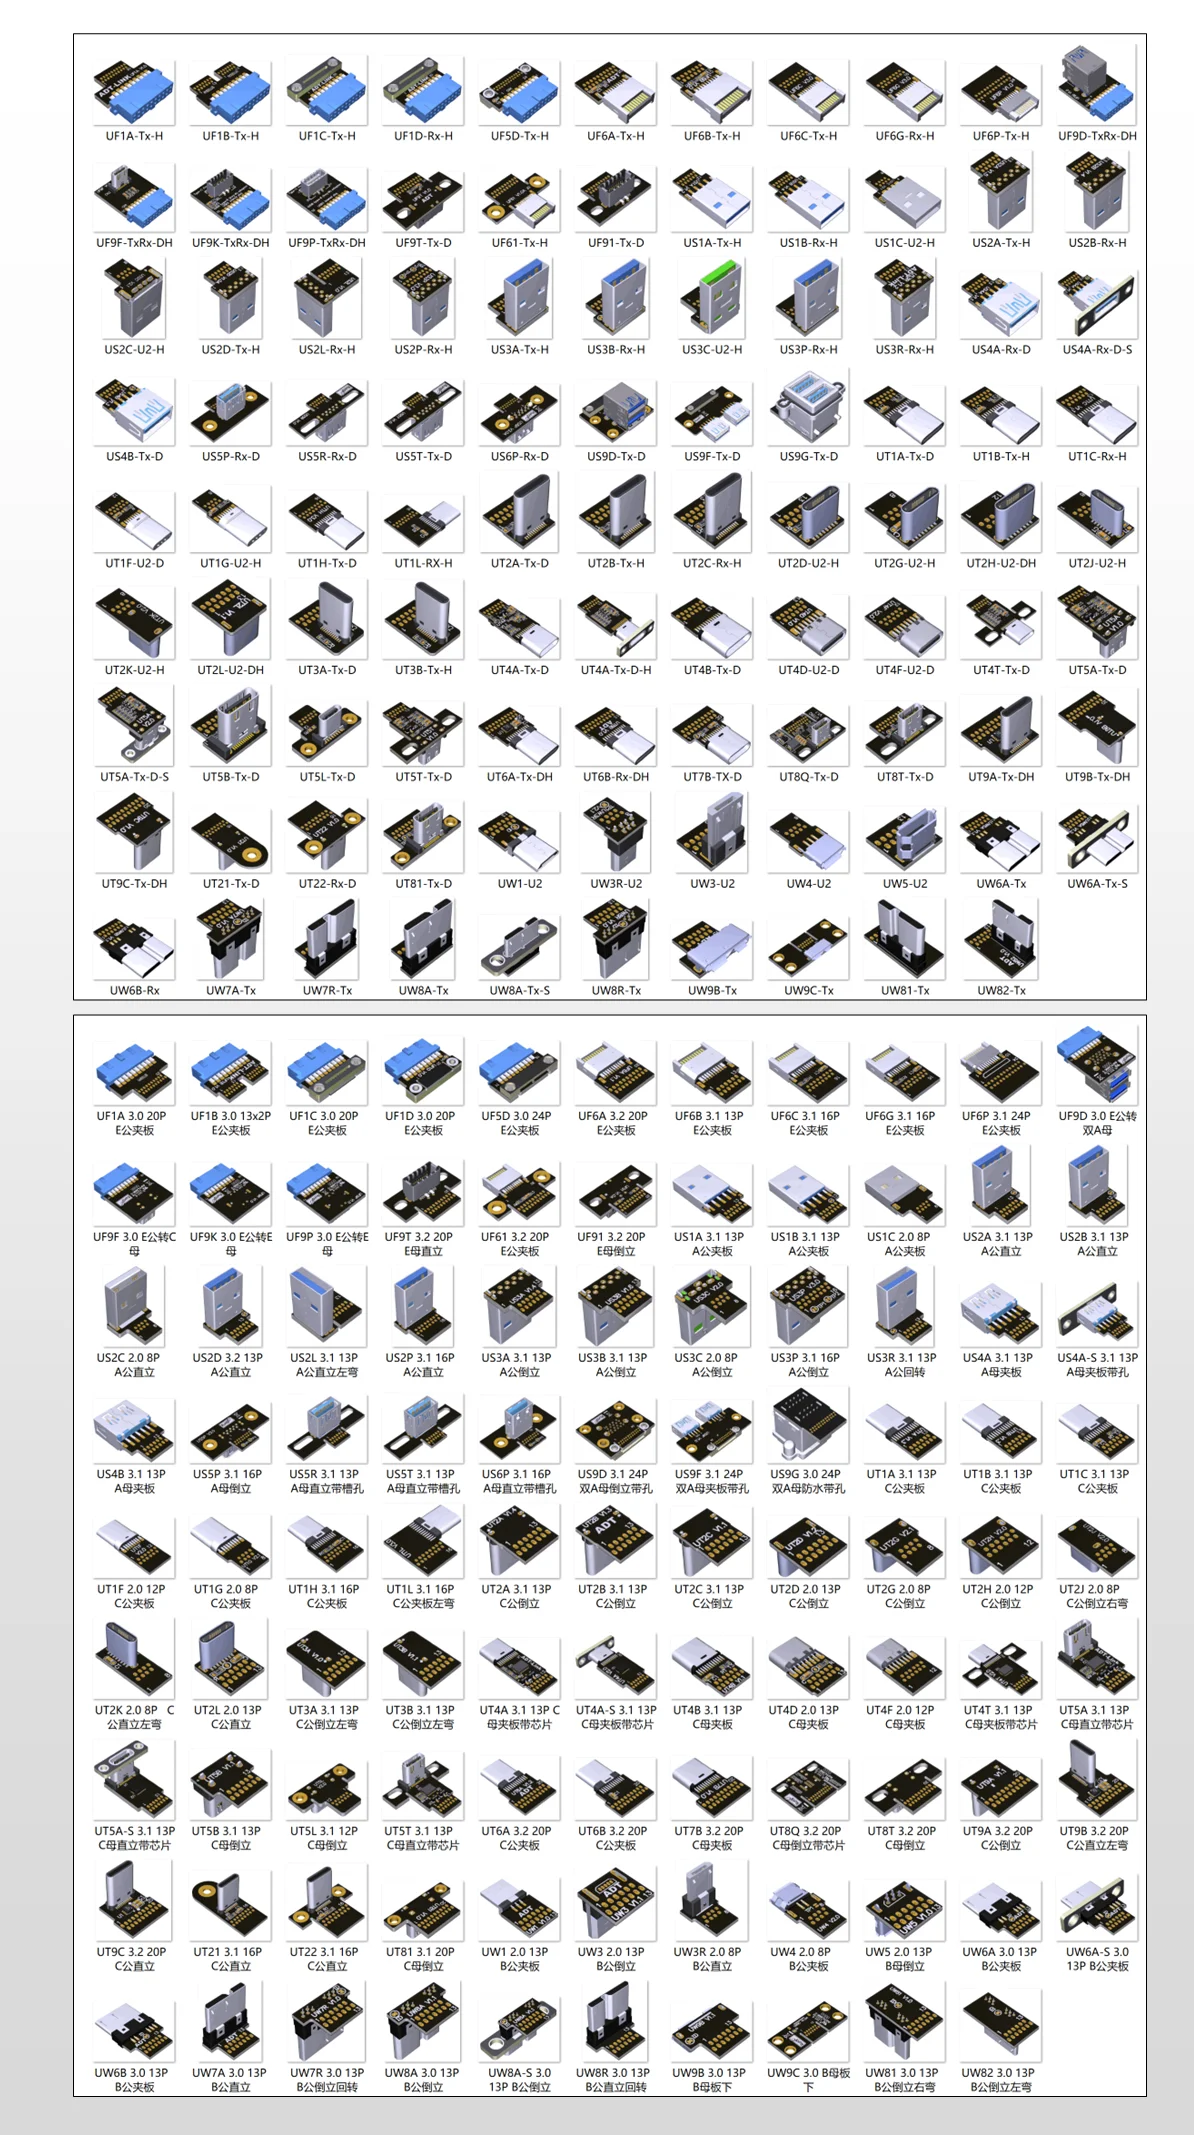Select the UF9D 3.0 dual-A female thumbnail
The height and width of the screenshot is (2135, 1194).
[1097, 1068]
